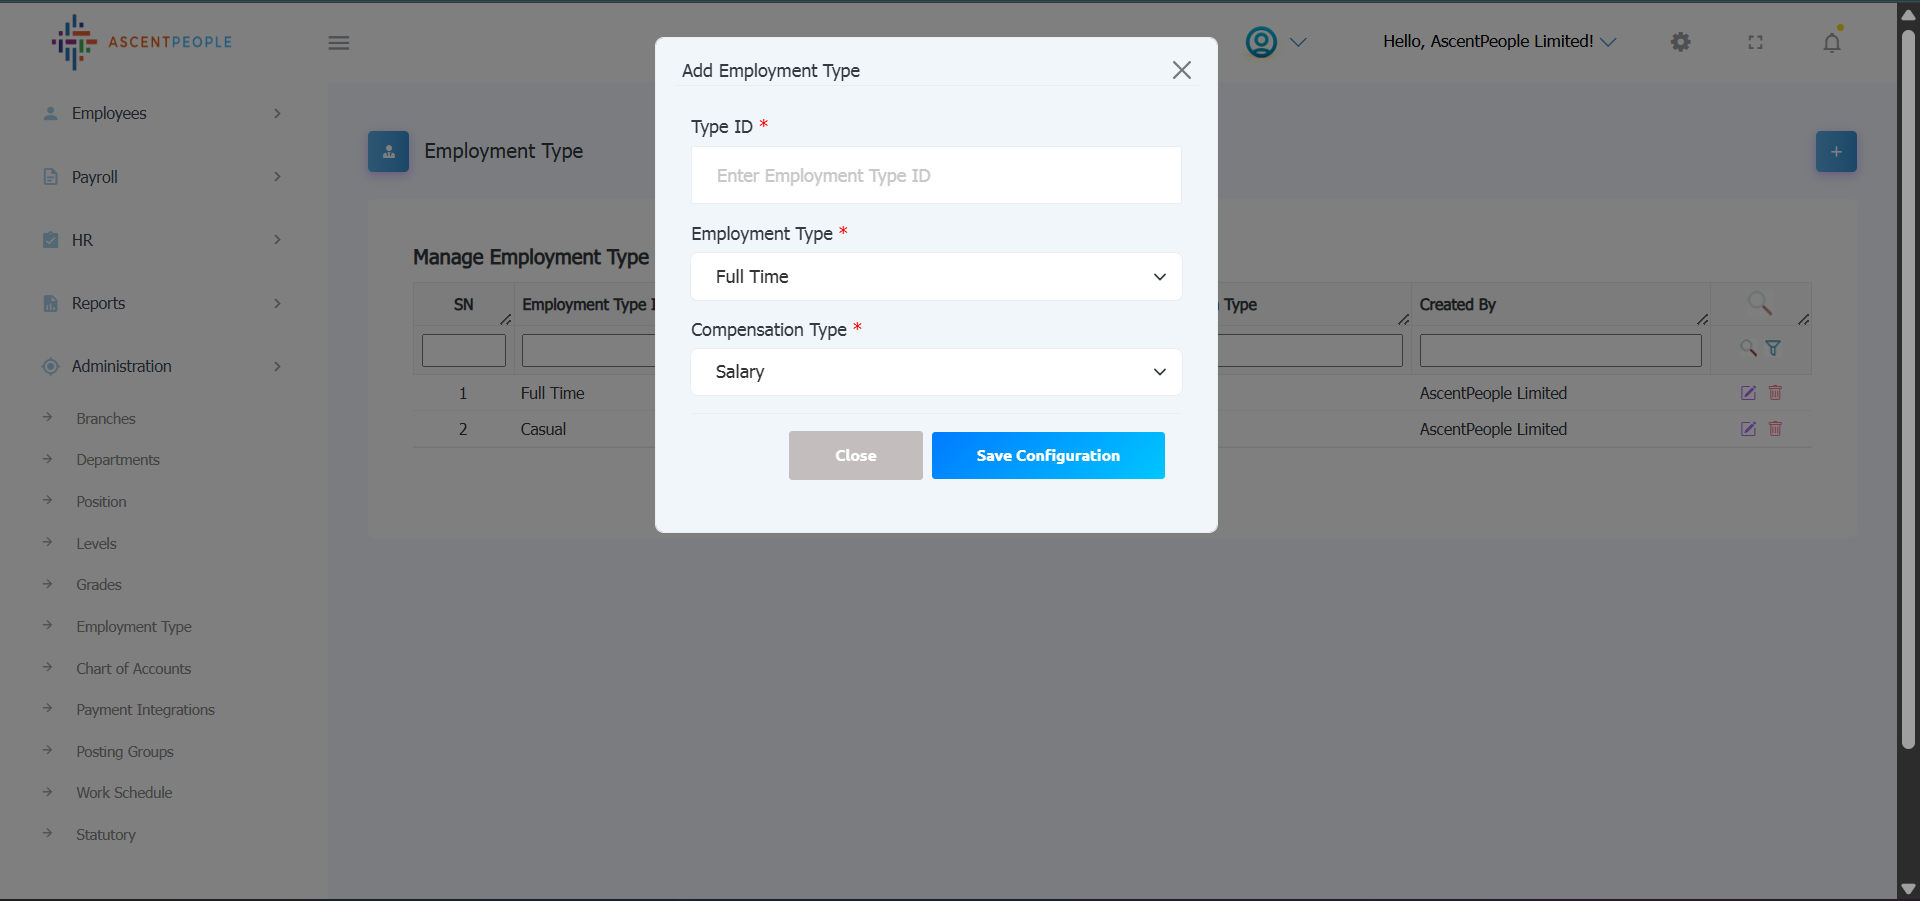The image size is (1920, 901).
Task: Open the notifications bell
Action: [1831, 42]
